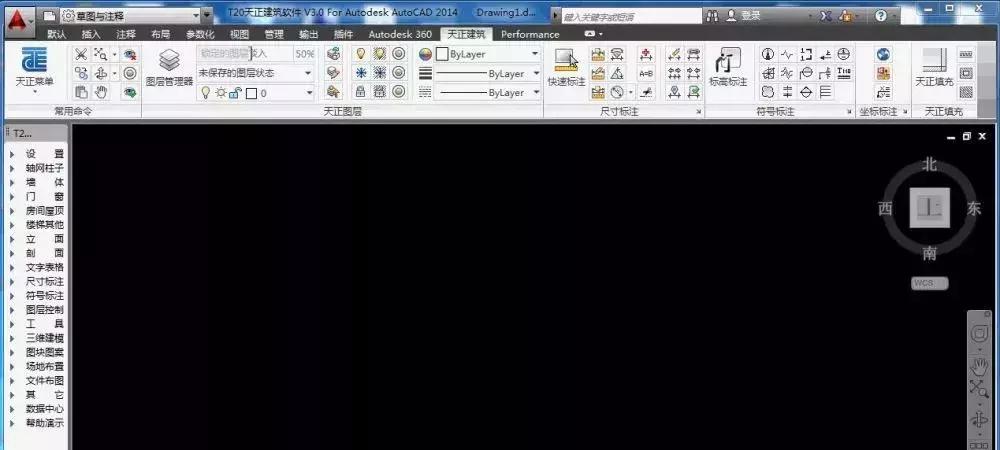1000x450 pixels.
Task: Click the paste clipboard icon
Action: click(x=81, y=92)
